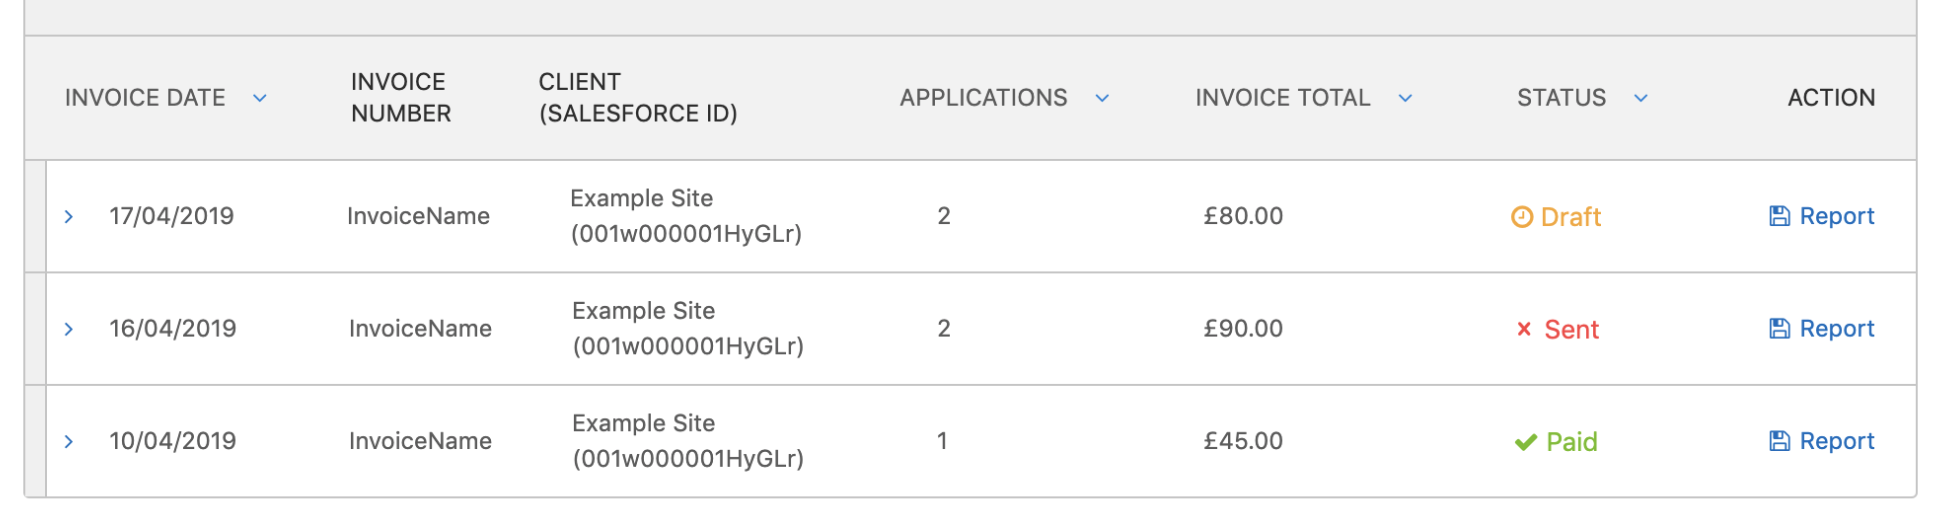Click the orange clock icon beside Draft
Viewport: 1953px width, 509px height.
click(1521, 217)
